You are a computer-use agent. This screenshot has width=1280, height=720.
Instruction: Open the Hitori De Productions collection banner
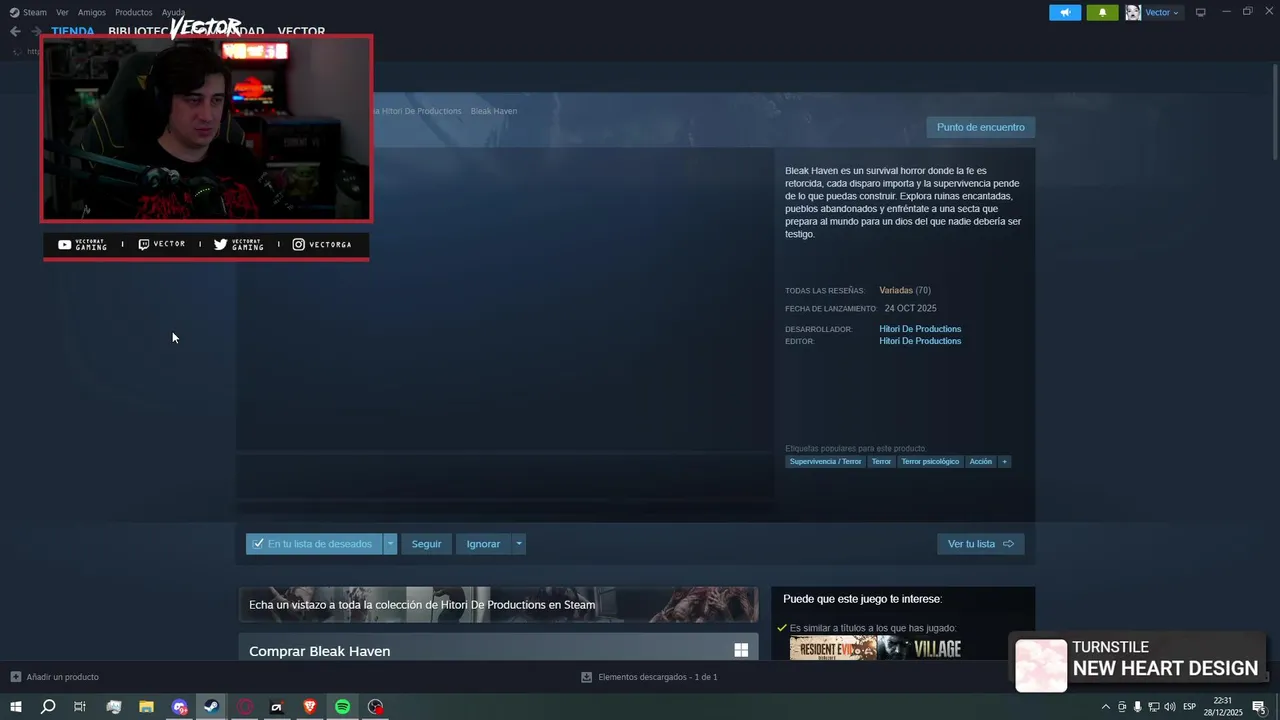[498, 604]
